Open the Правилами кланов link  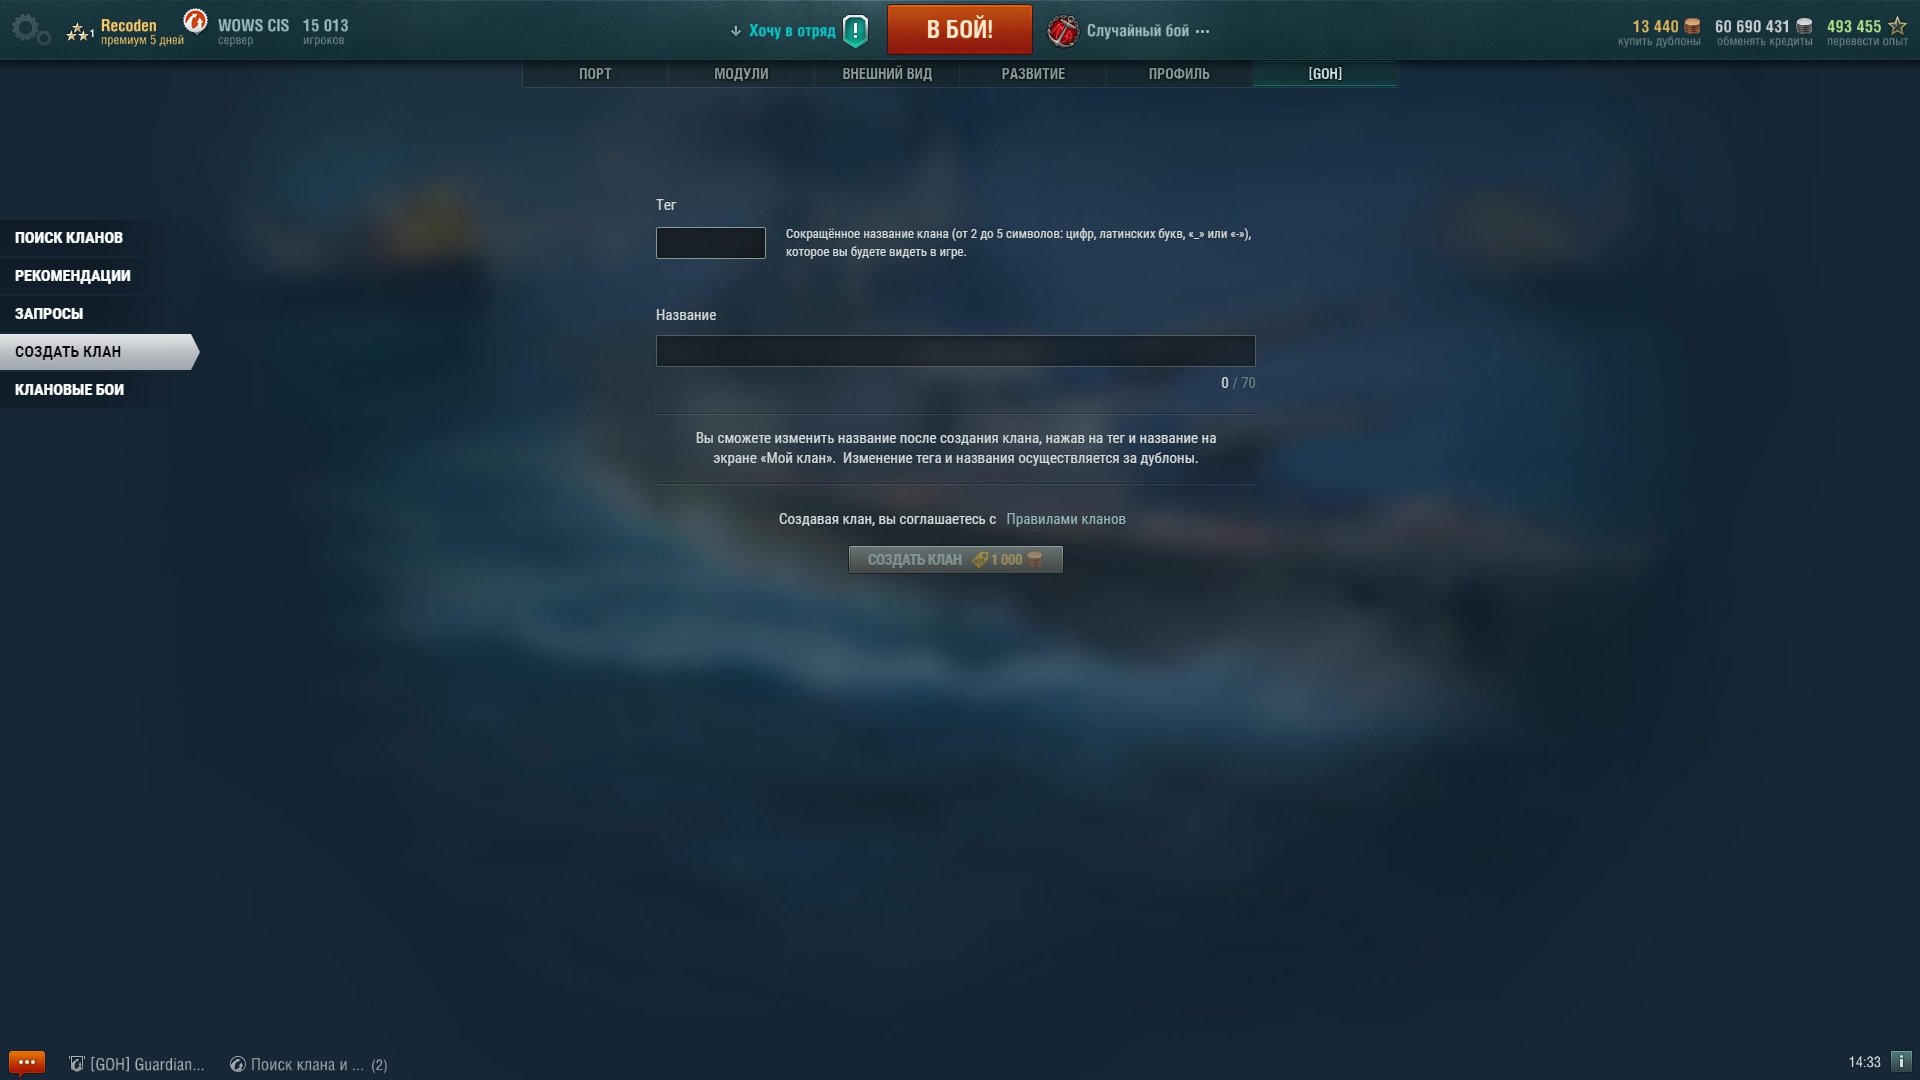1066,519
